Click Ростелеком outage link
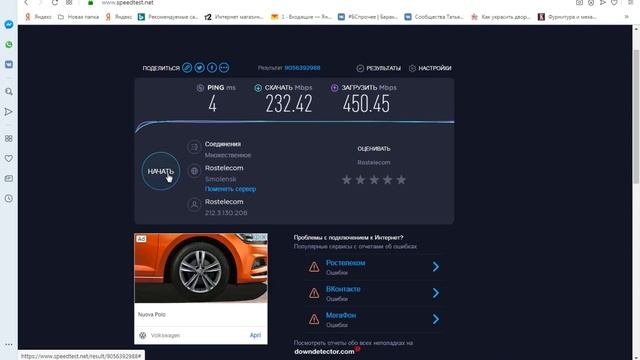The image size is (640, 360). [345, 263]
